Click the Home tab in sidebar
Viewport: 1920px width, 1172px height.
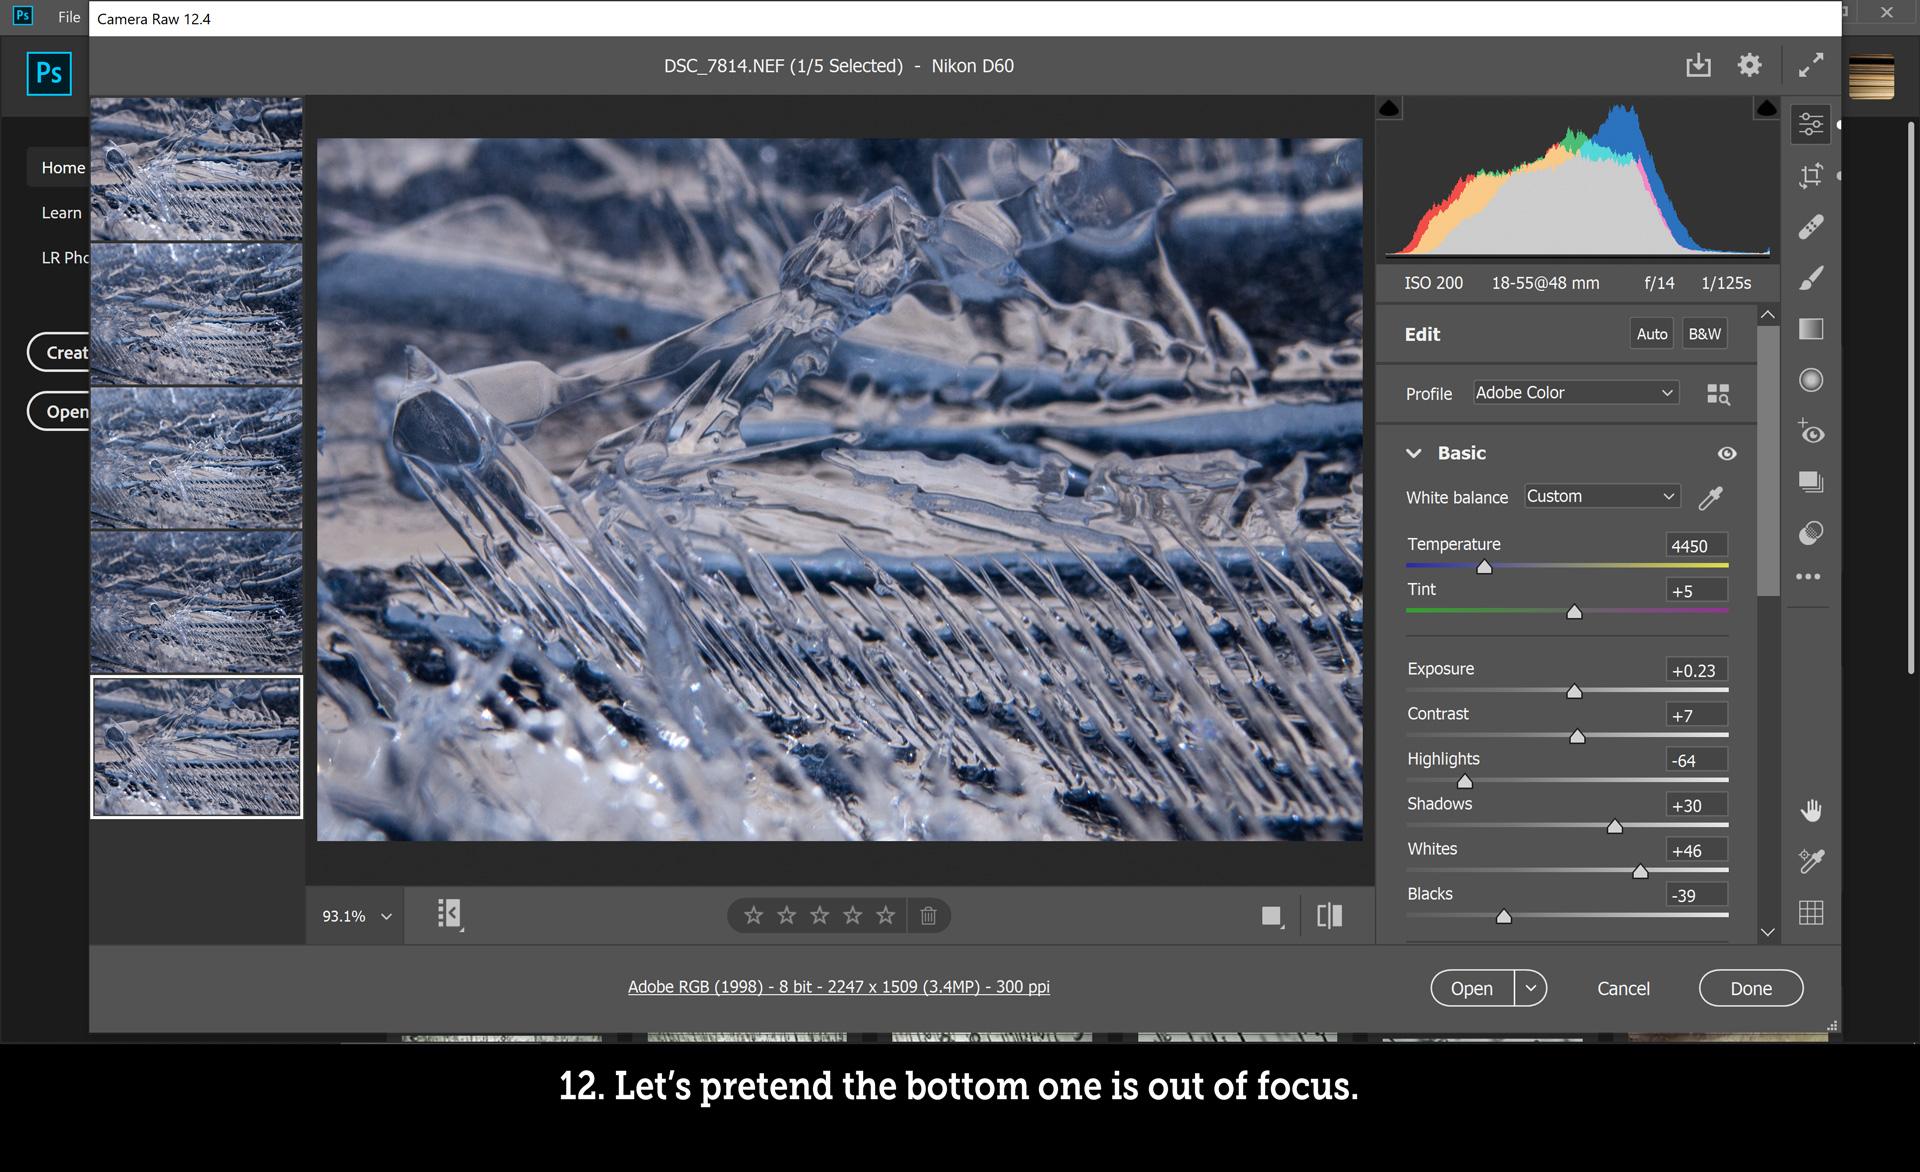point(62,166)
